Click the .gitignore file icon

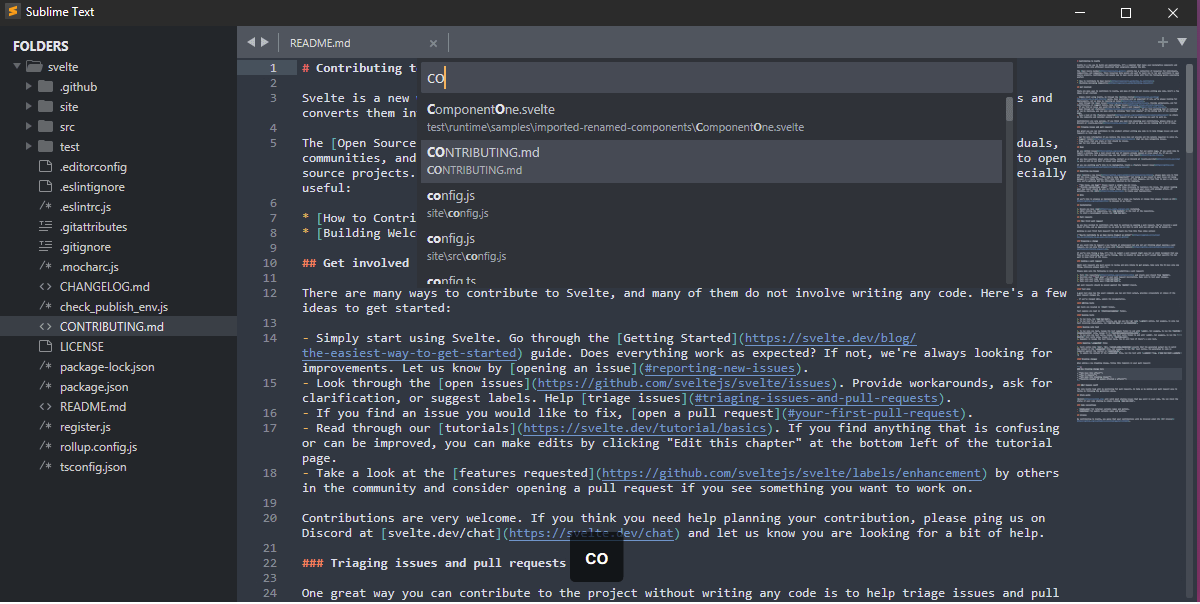(45, 247)
